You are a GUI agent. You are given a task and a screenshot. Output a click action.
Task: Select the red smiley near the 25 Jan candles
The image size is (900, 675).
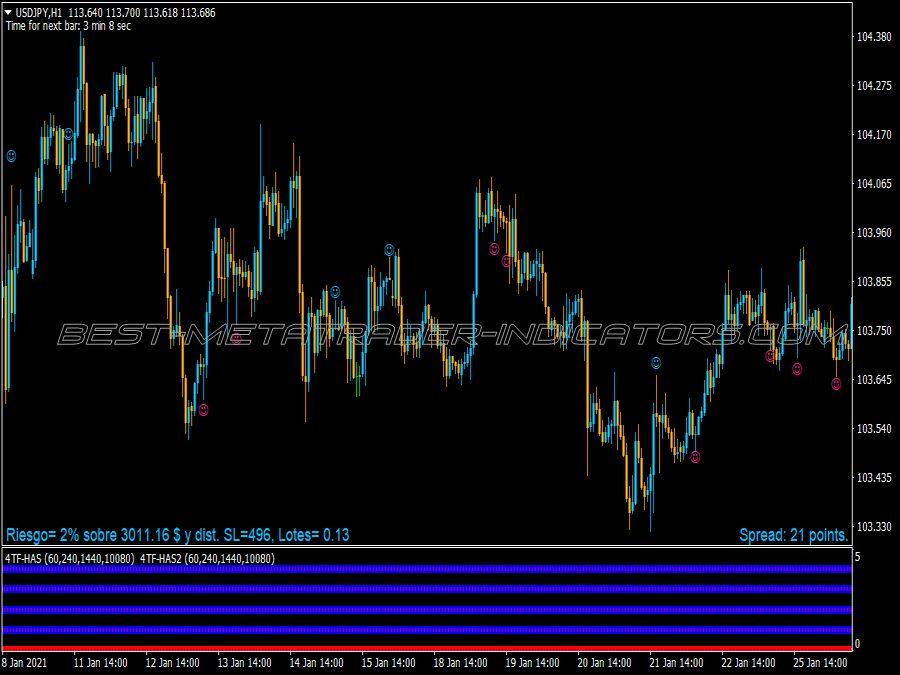click(836, 384)
